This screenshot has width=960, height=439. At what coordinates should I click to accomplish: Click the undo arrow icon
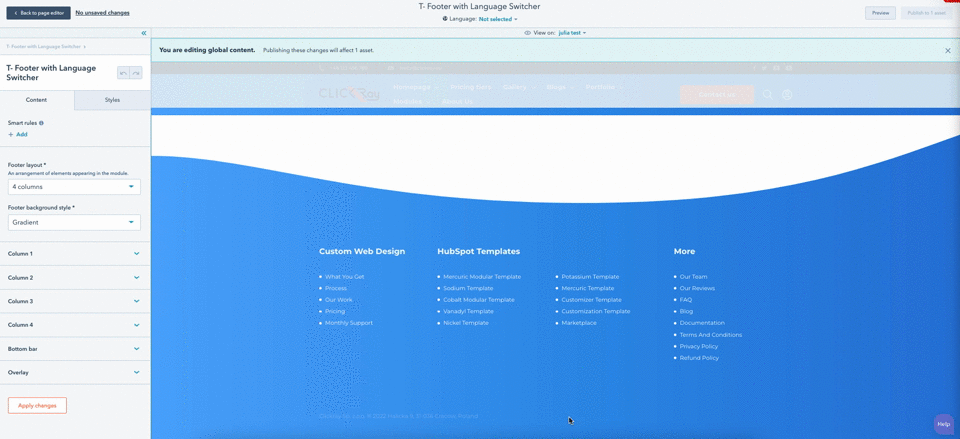click(123, 73)
